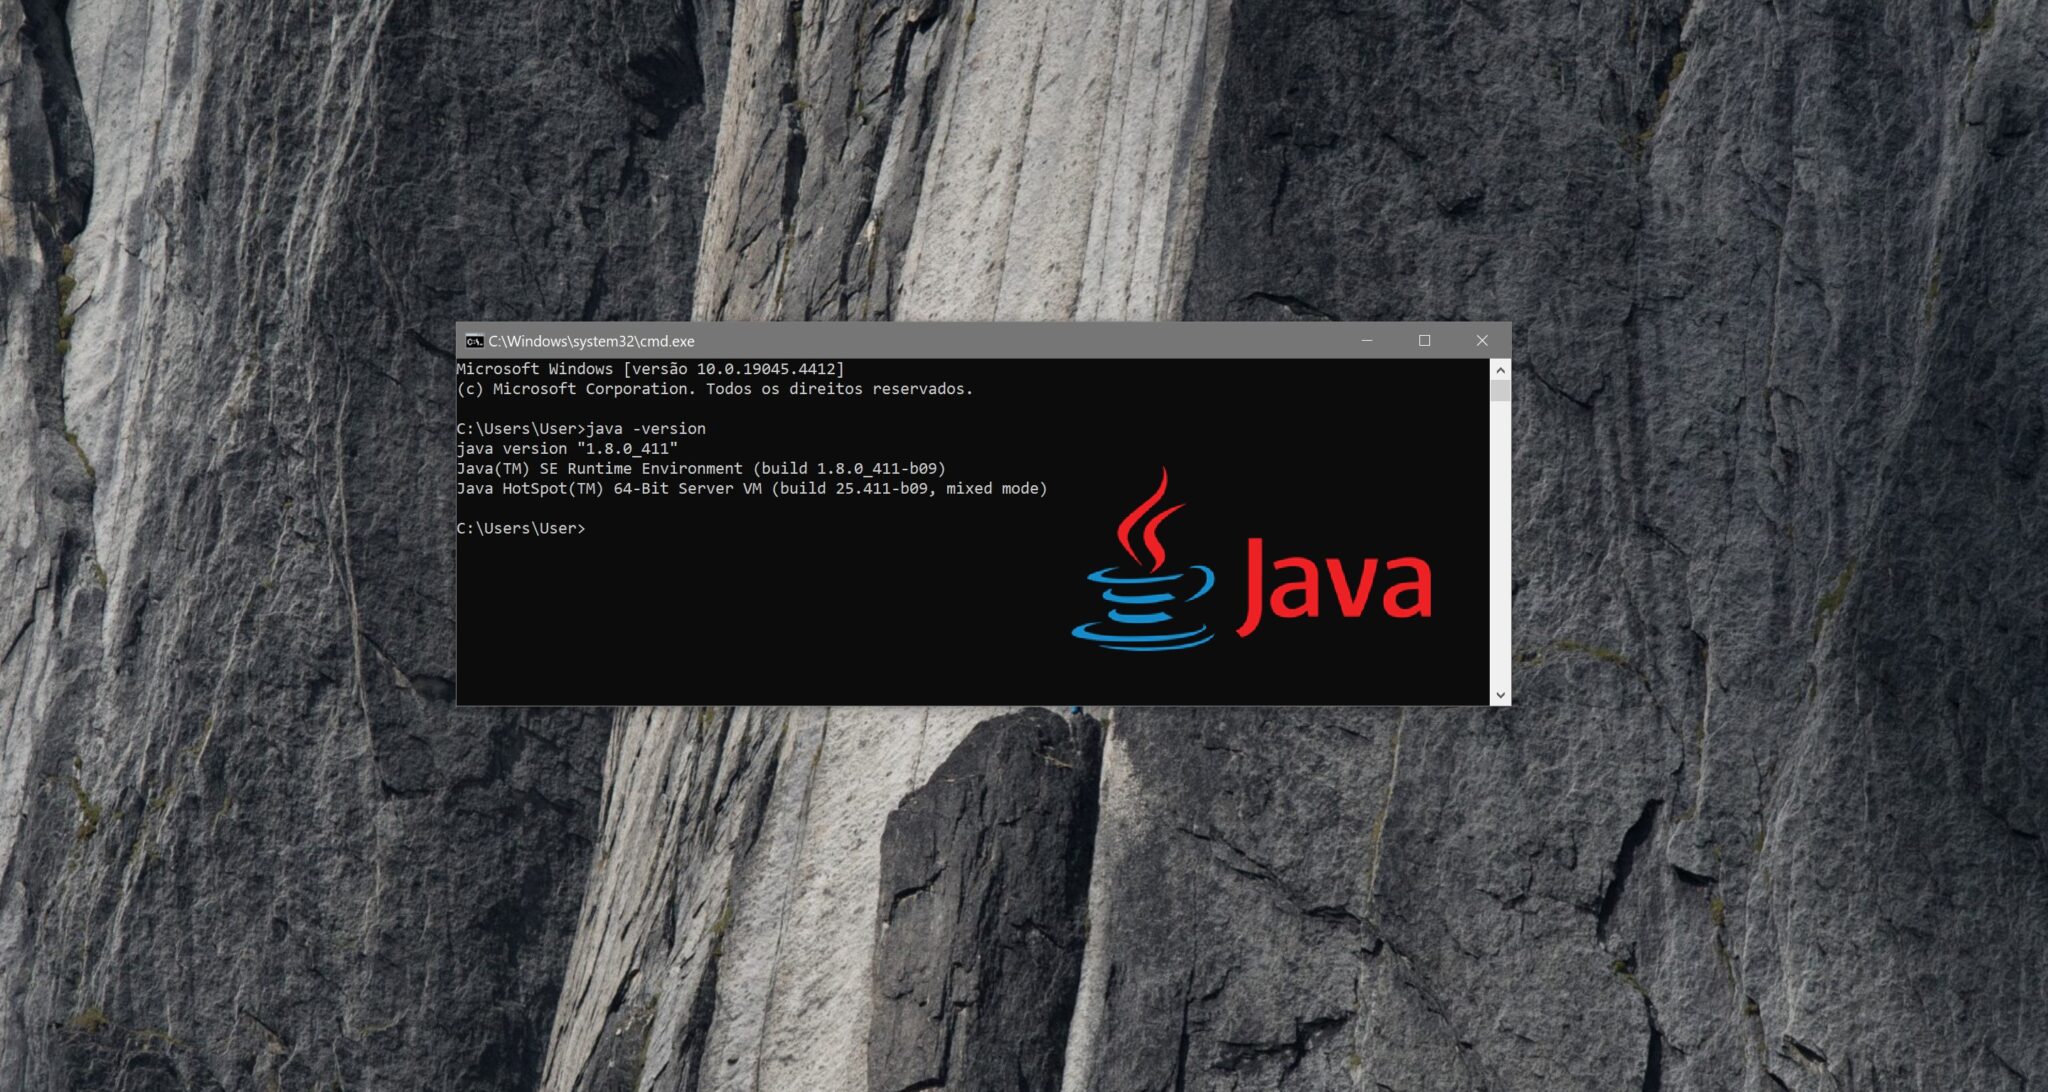Image resolution: width=2048 pixels, height=1092 pixels.
Task: Click the scrollbar up arrow in cmd
Action: 1500,369
